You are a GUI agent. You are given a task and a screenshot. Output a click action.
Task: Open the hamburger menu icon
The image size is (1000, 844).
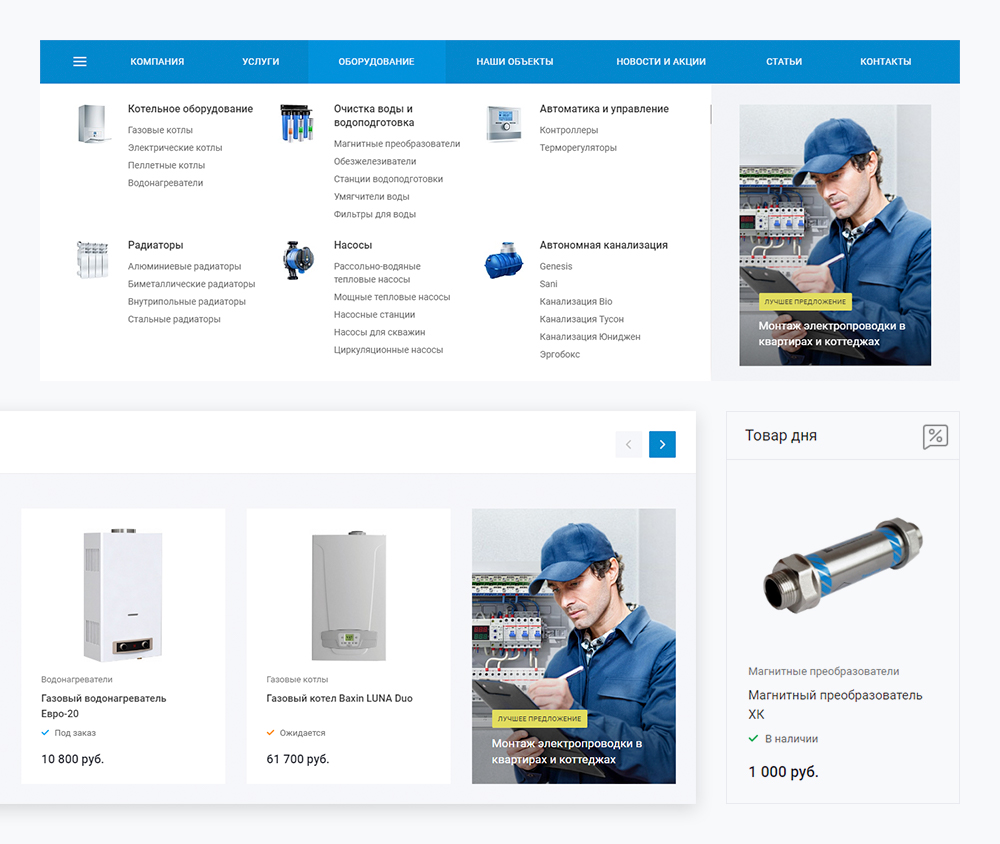80,62
